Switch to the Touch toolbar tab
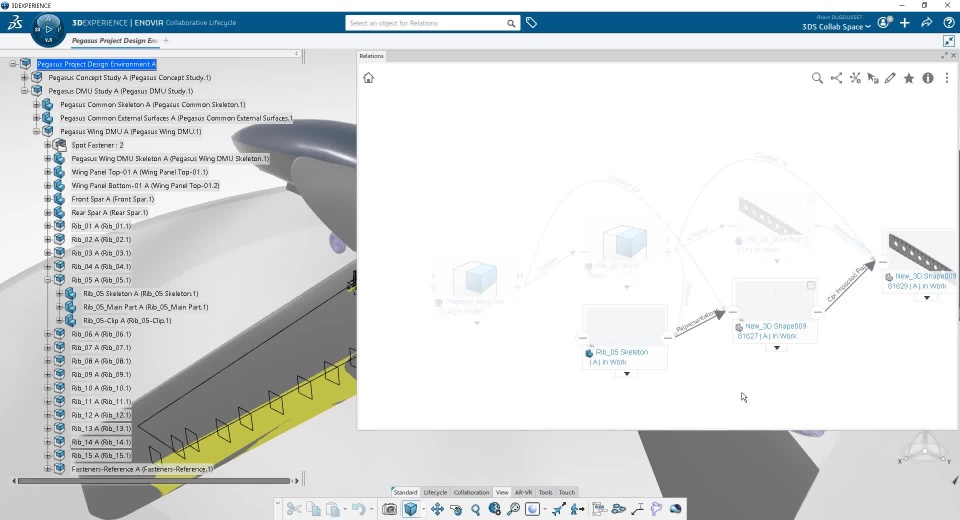 click(567, 492)
